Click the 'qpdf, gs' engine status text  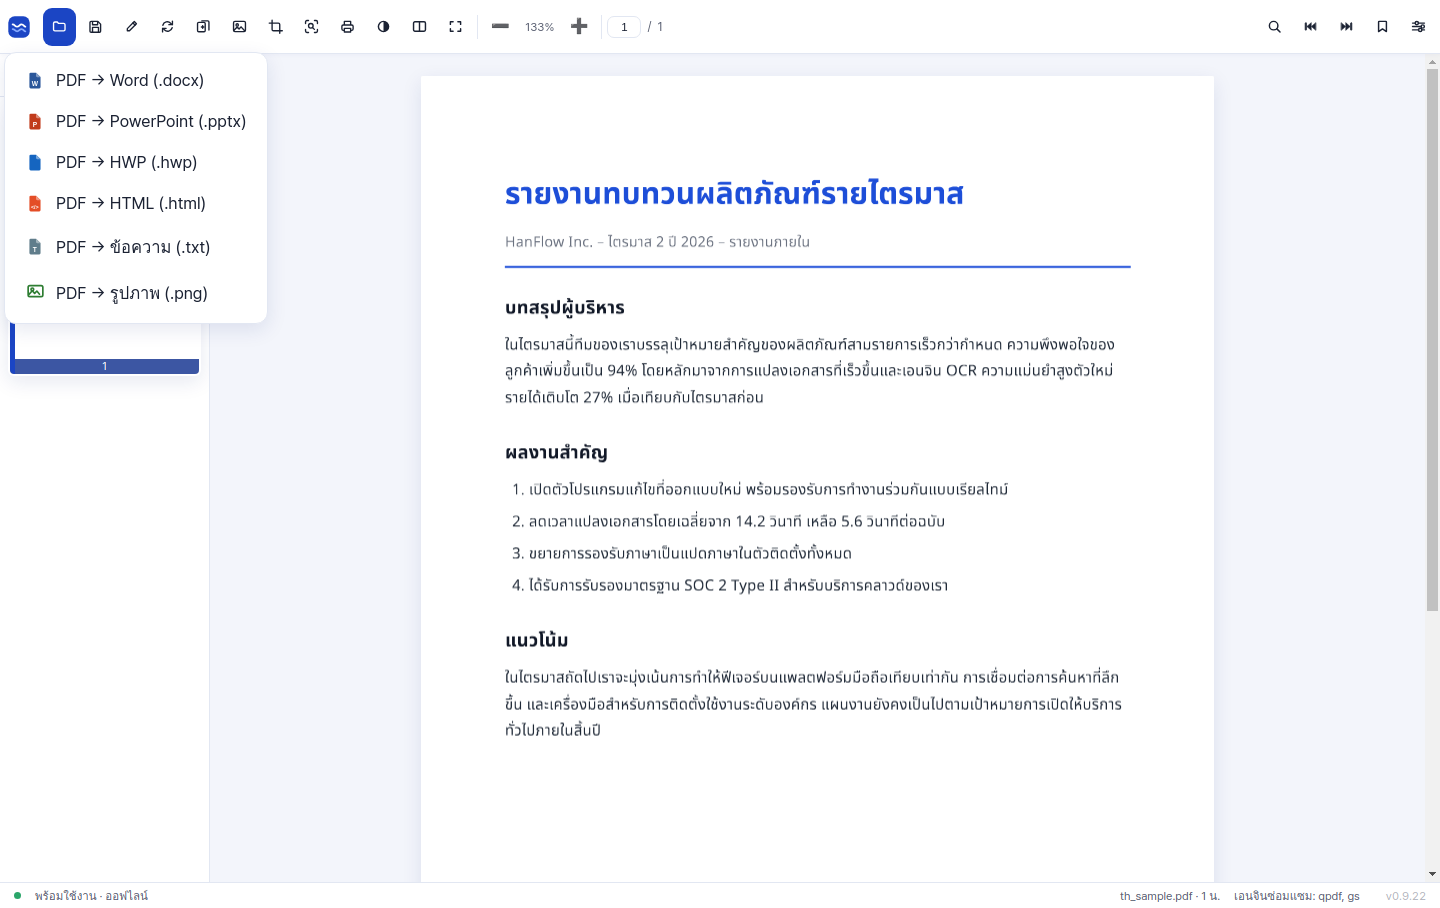(1339, 896)
